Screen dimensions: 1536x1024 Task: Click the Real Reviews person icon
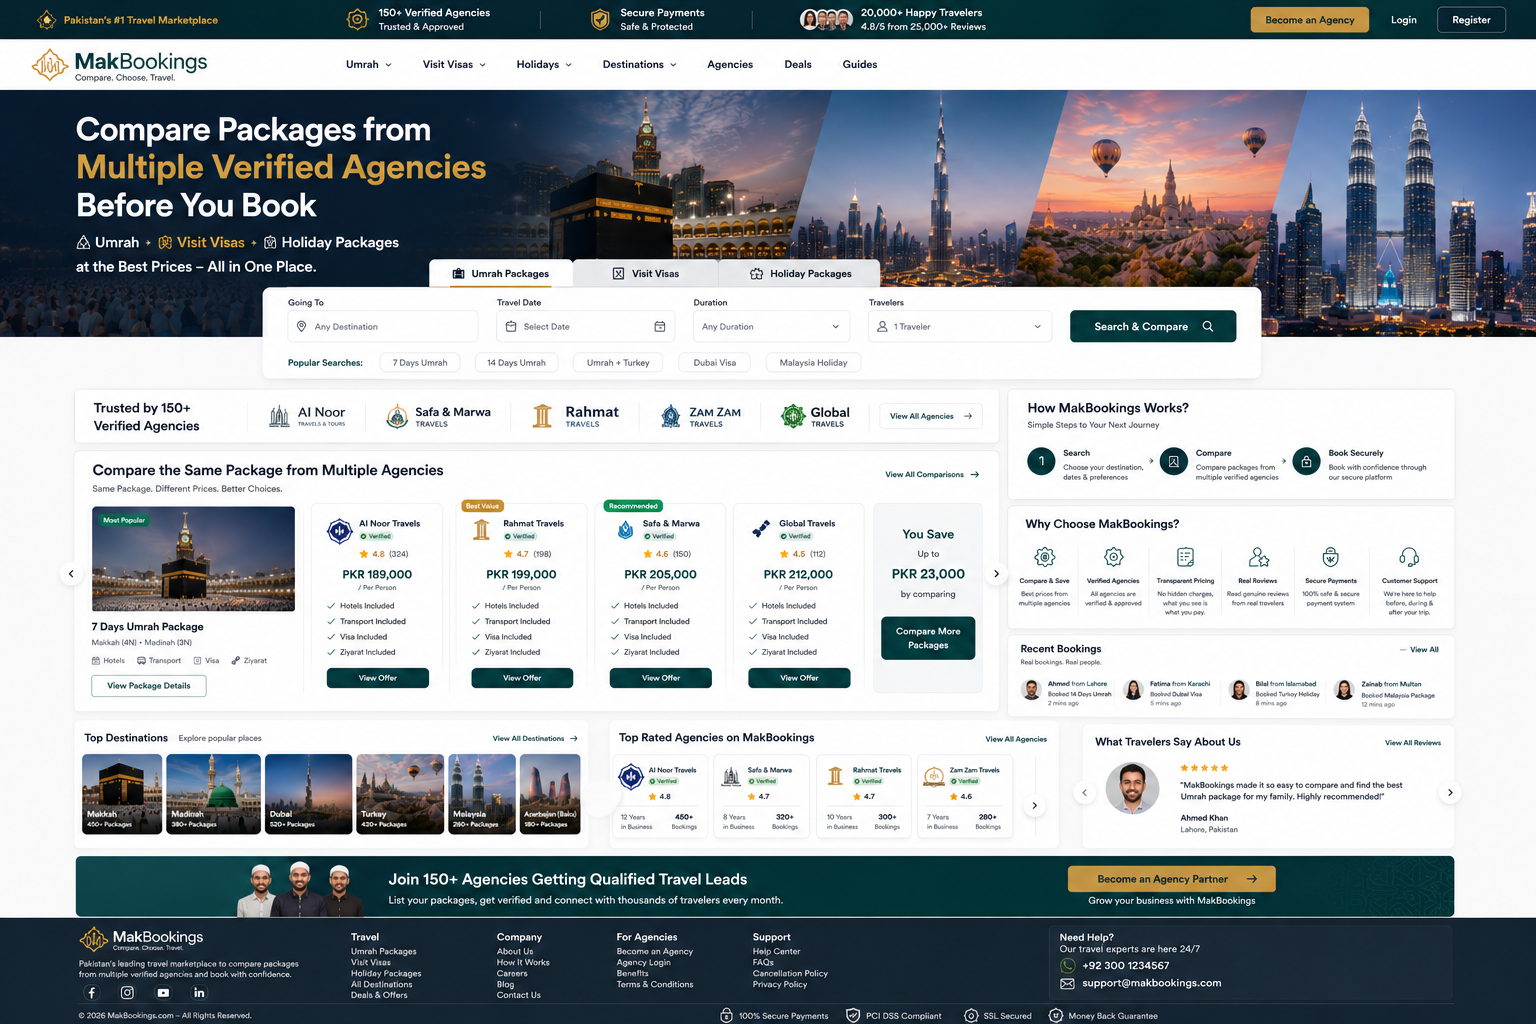point(1258,557)
